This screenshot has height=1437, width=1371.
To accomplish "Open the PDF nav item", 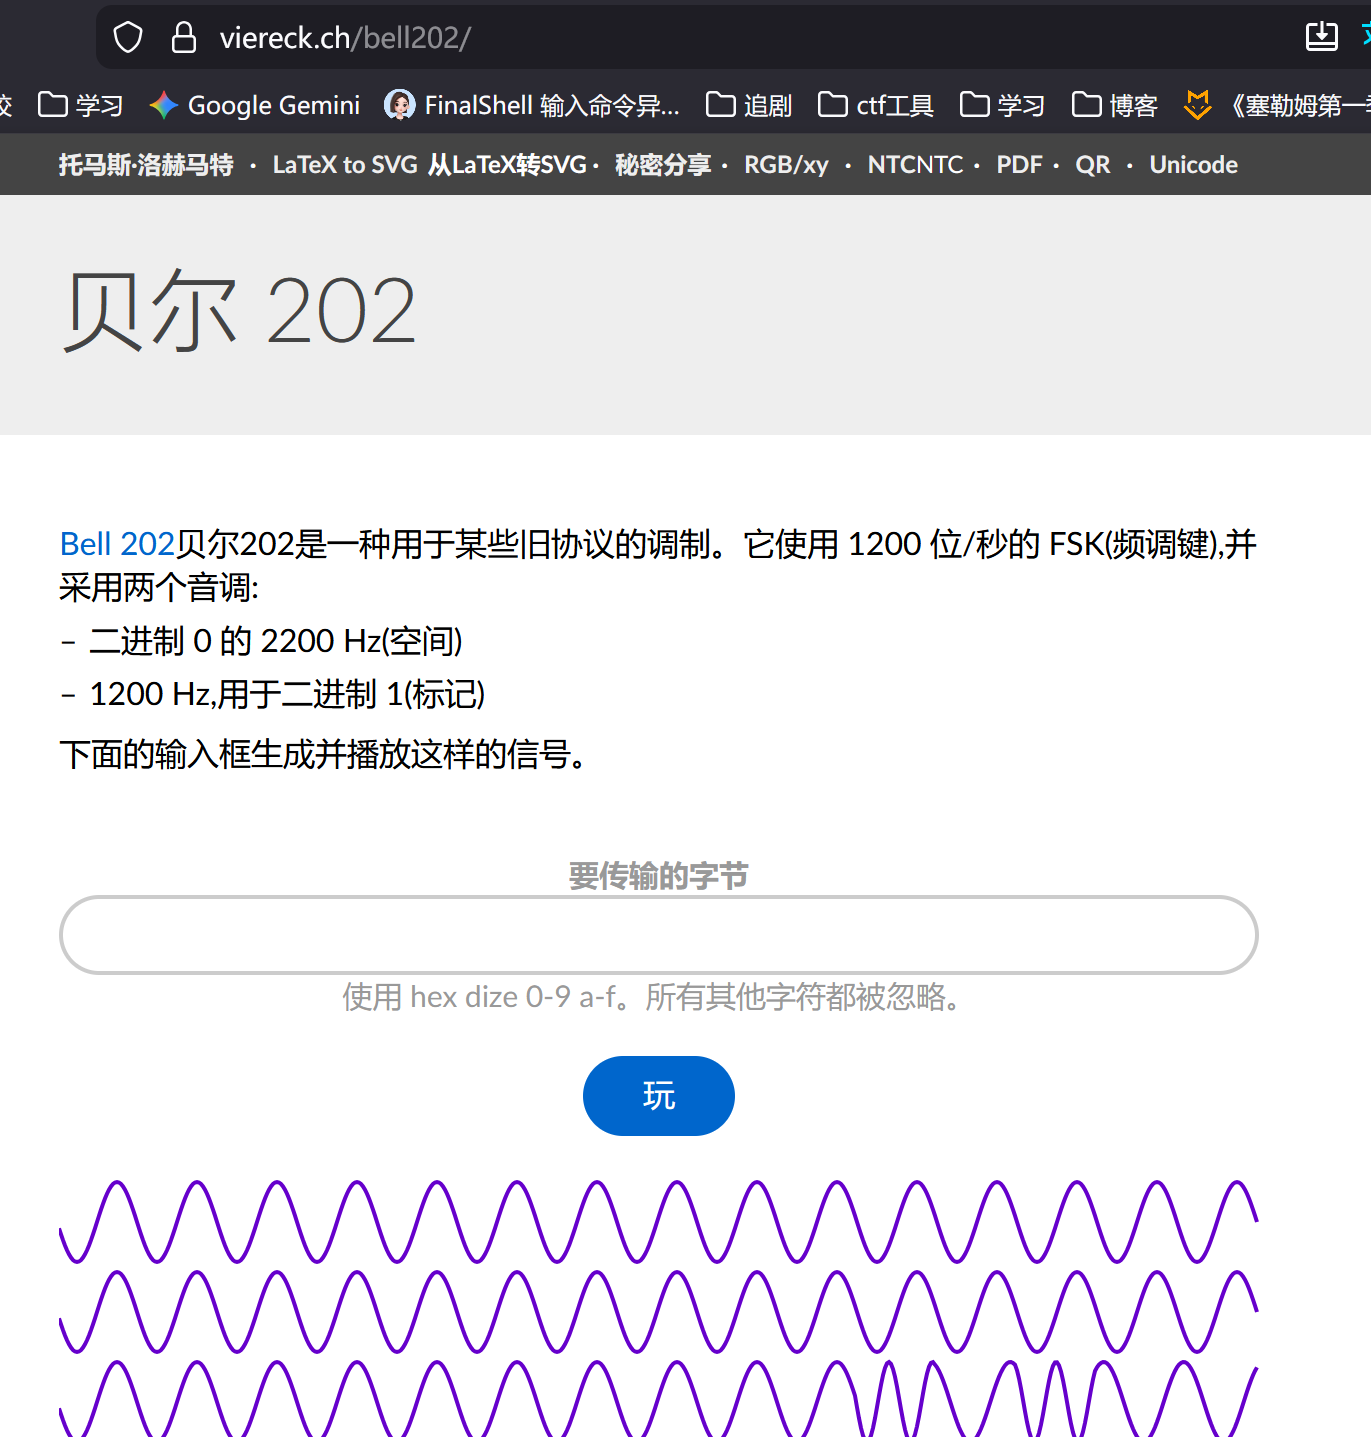I will pyautogui.click(x=1019, y=165).
